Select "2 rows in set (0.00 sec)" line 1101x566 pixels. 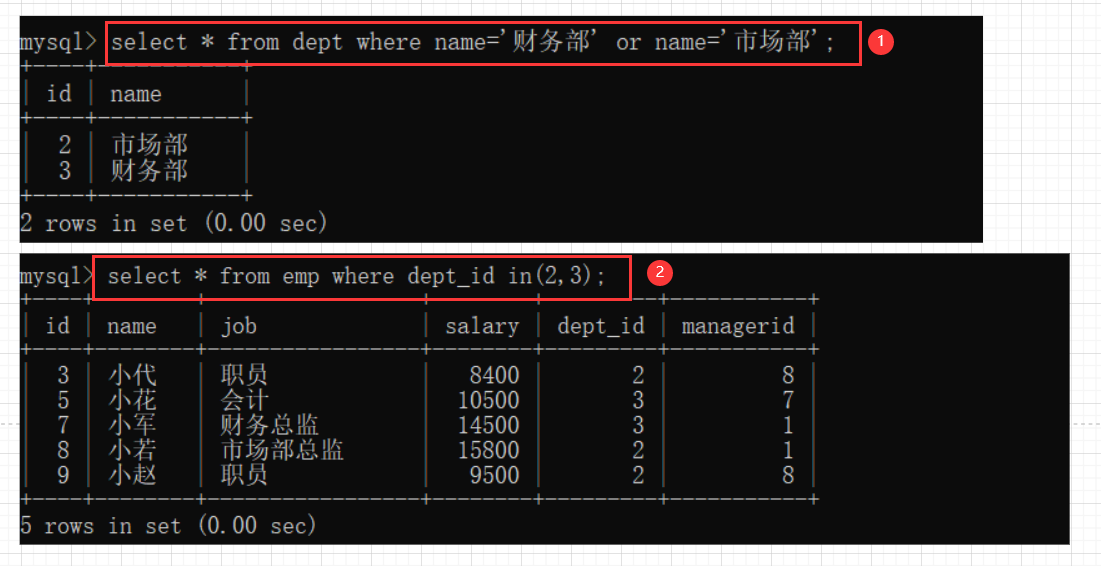[x=173, y=223]
